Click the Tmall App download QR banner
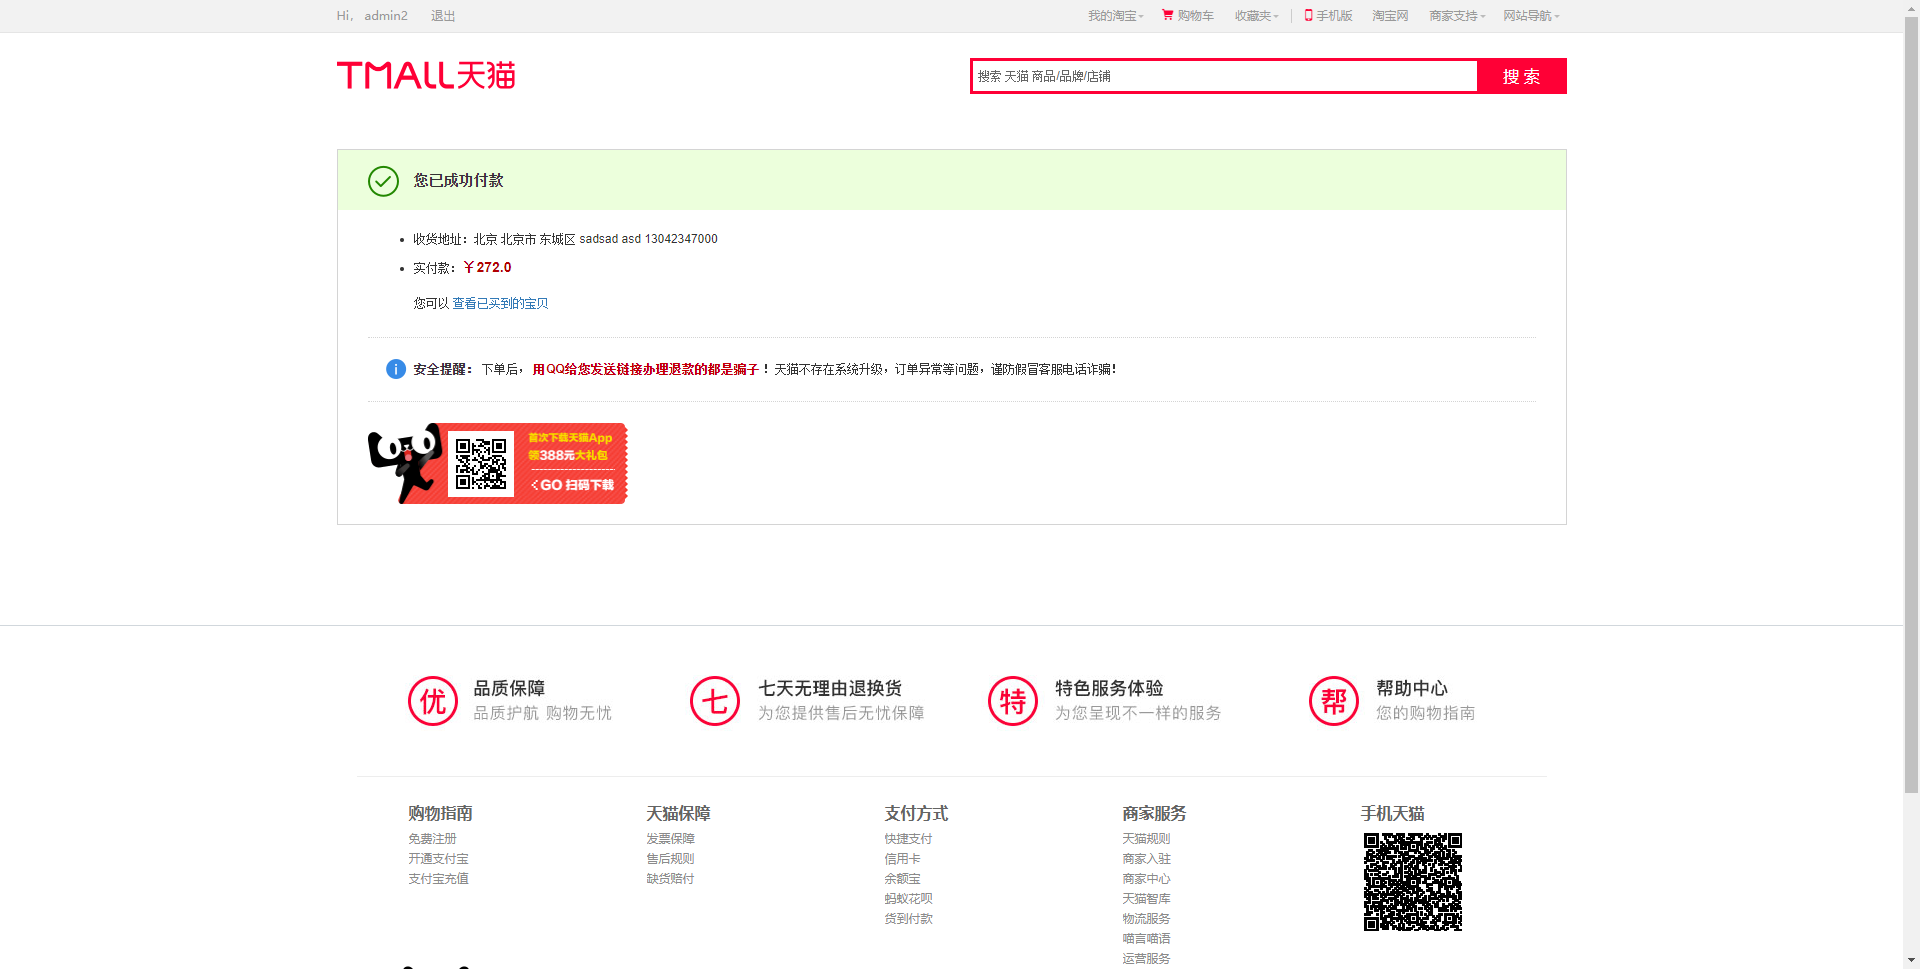 (x=497, y=463)
